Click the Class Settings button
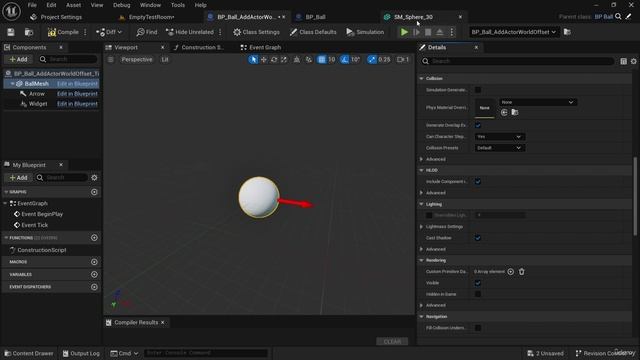Viewport: 640px width, 360px height. pos(256,32)
